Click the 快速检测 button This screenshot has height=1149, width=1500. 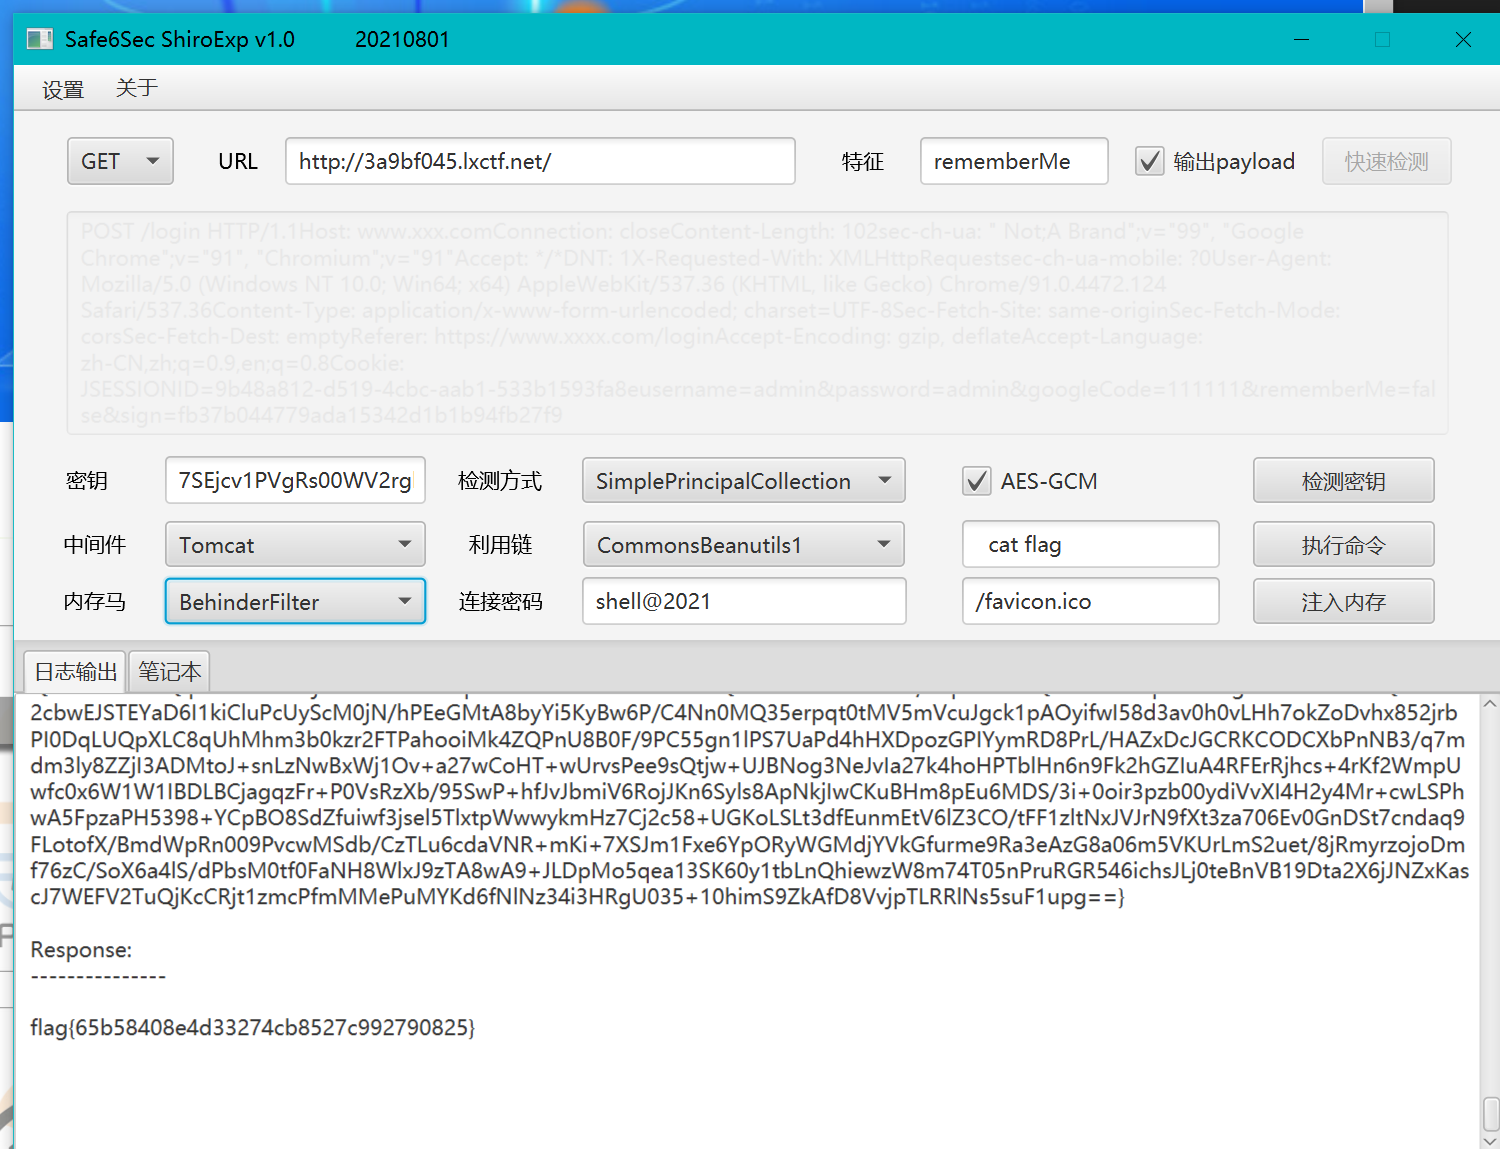coord(1386,161)
